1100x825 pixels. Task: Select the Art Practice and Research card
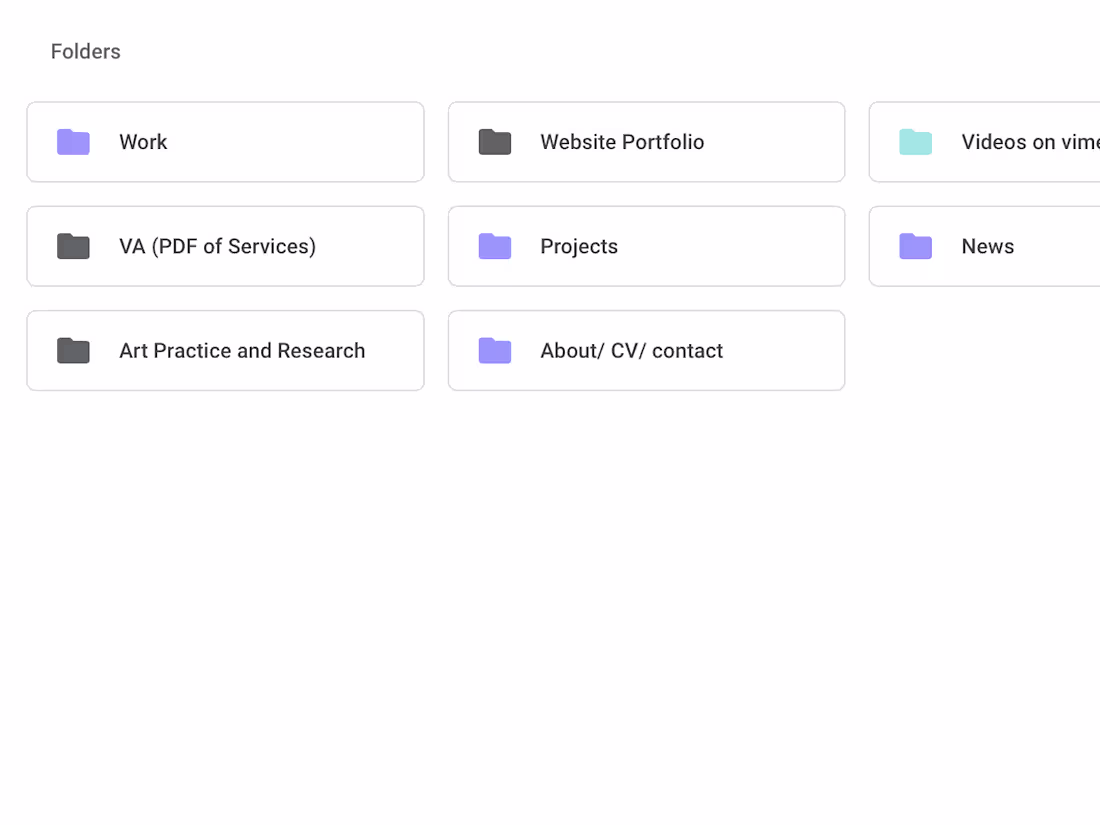tap(225, 351)
